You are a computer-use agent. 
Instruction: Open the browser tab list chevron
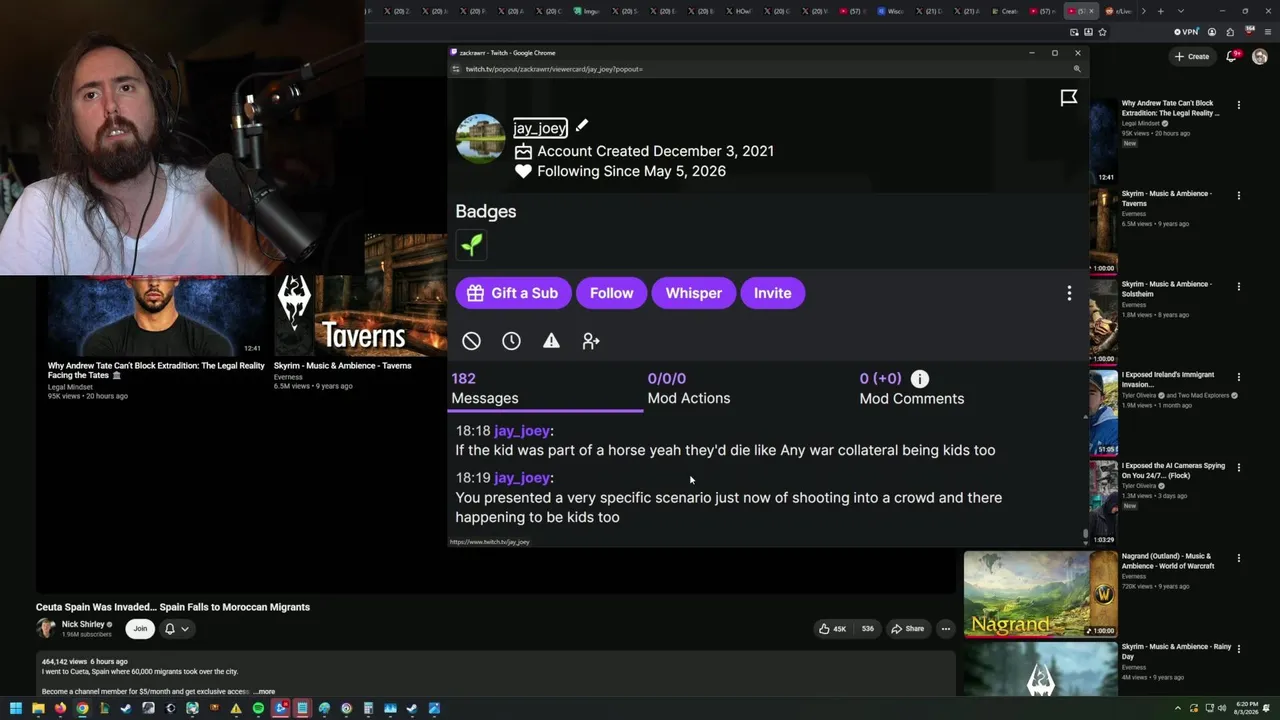(x=1181, y=11)
